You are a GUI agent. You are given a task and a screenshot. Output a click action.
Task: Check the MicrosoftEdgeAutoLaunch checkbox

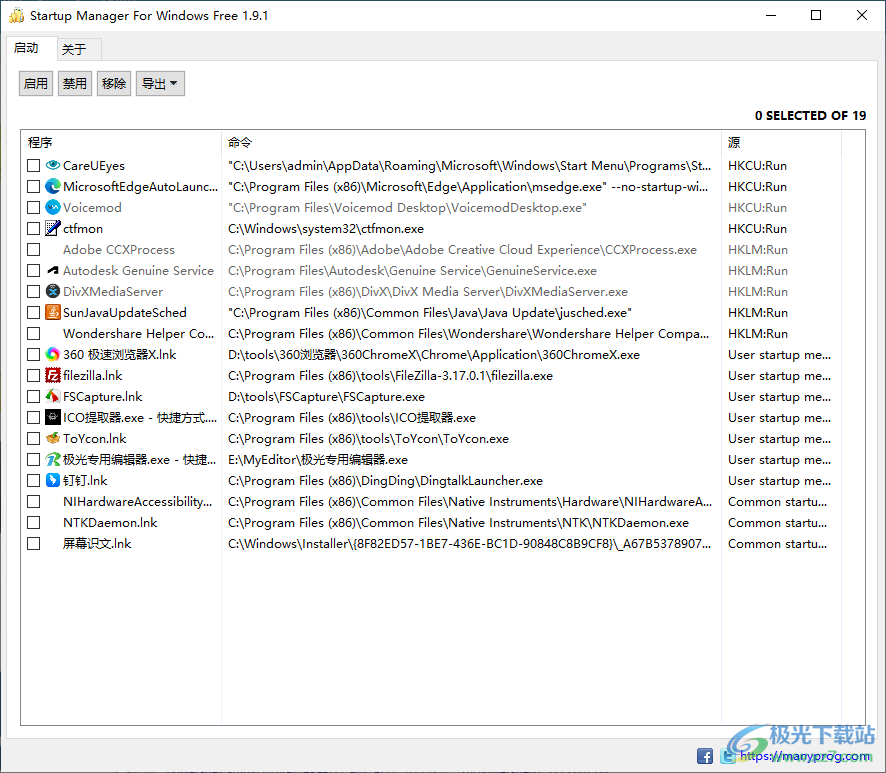[x=34, y=186]
